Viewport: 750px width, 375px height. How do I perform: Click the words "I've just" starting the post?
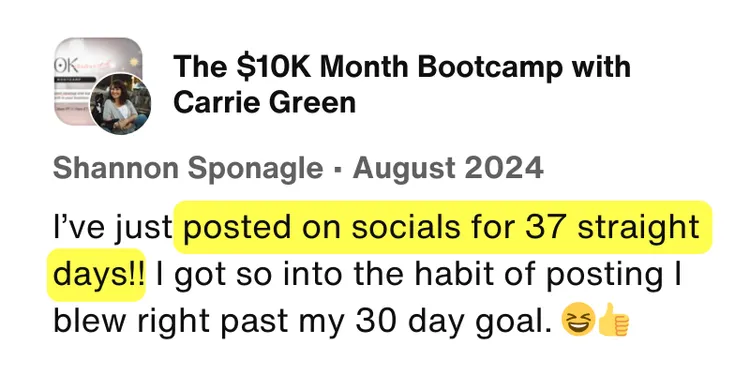coord(112,228)
